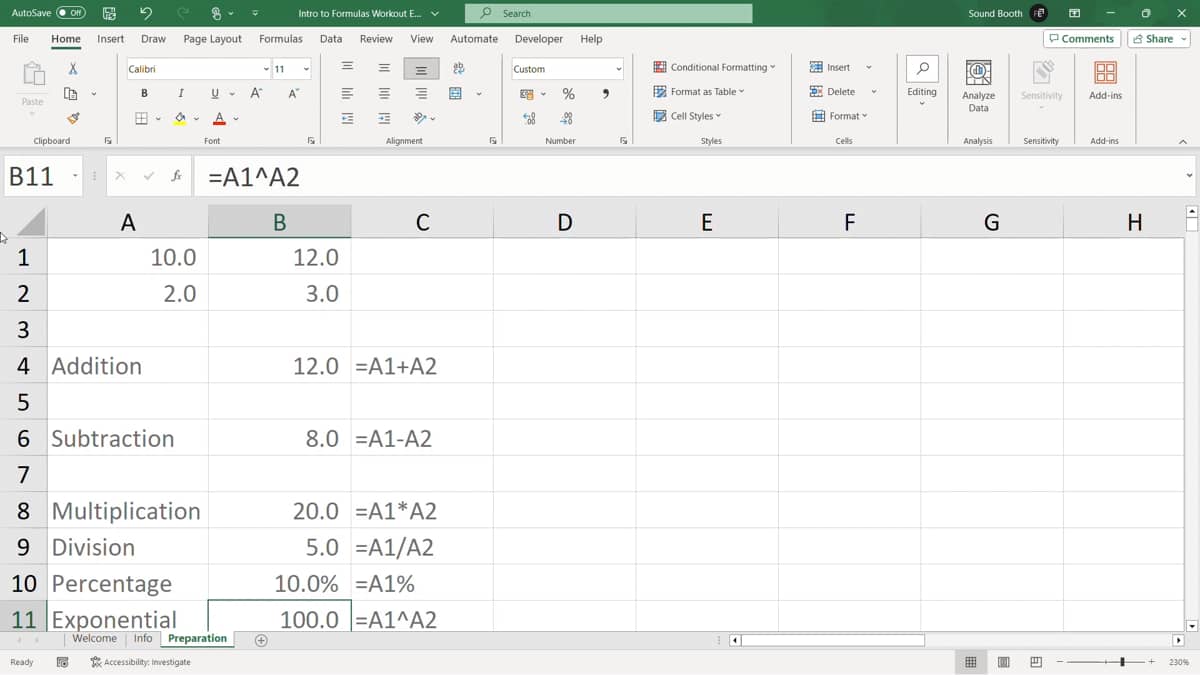Click the Merge & Center icon
The height and width of the screenshot is (675, 1200).
pyautogui.click(x=456, y=93)
